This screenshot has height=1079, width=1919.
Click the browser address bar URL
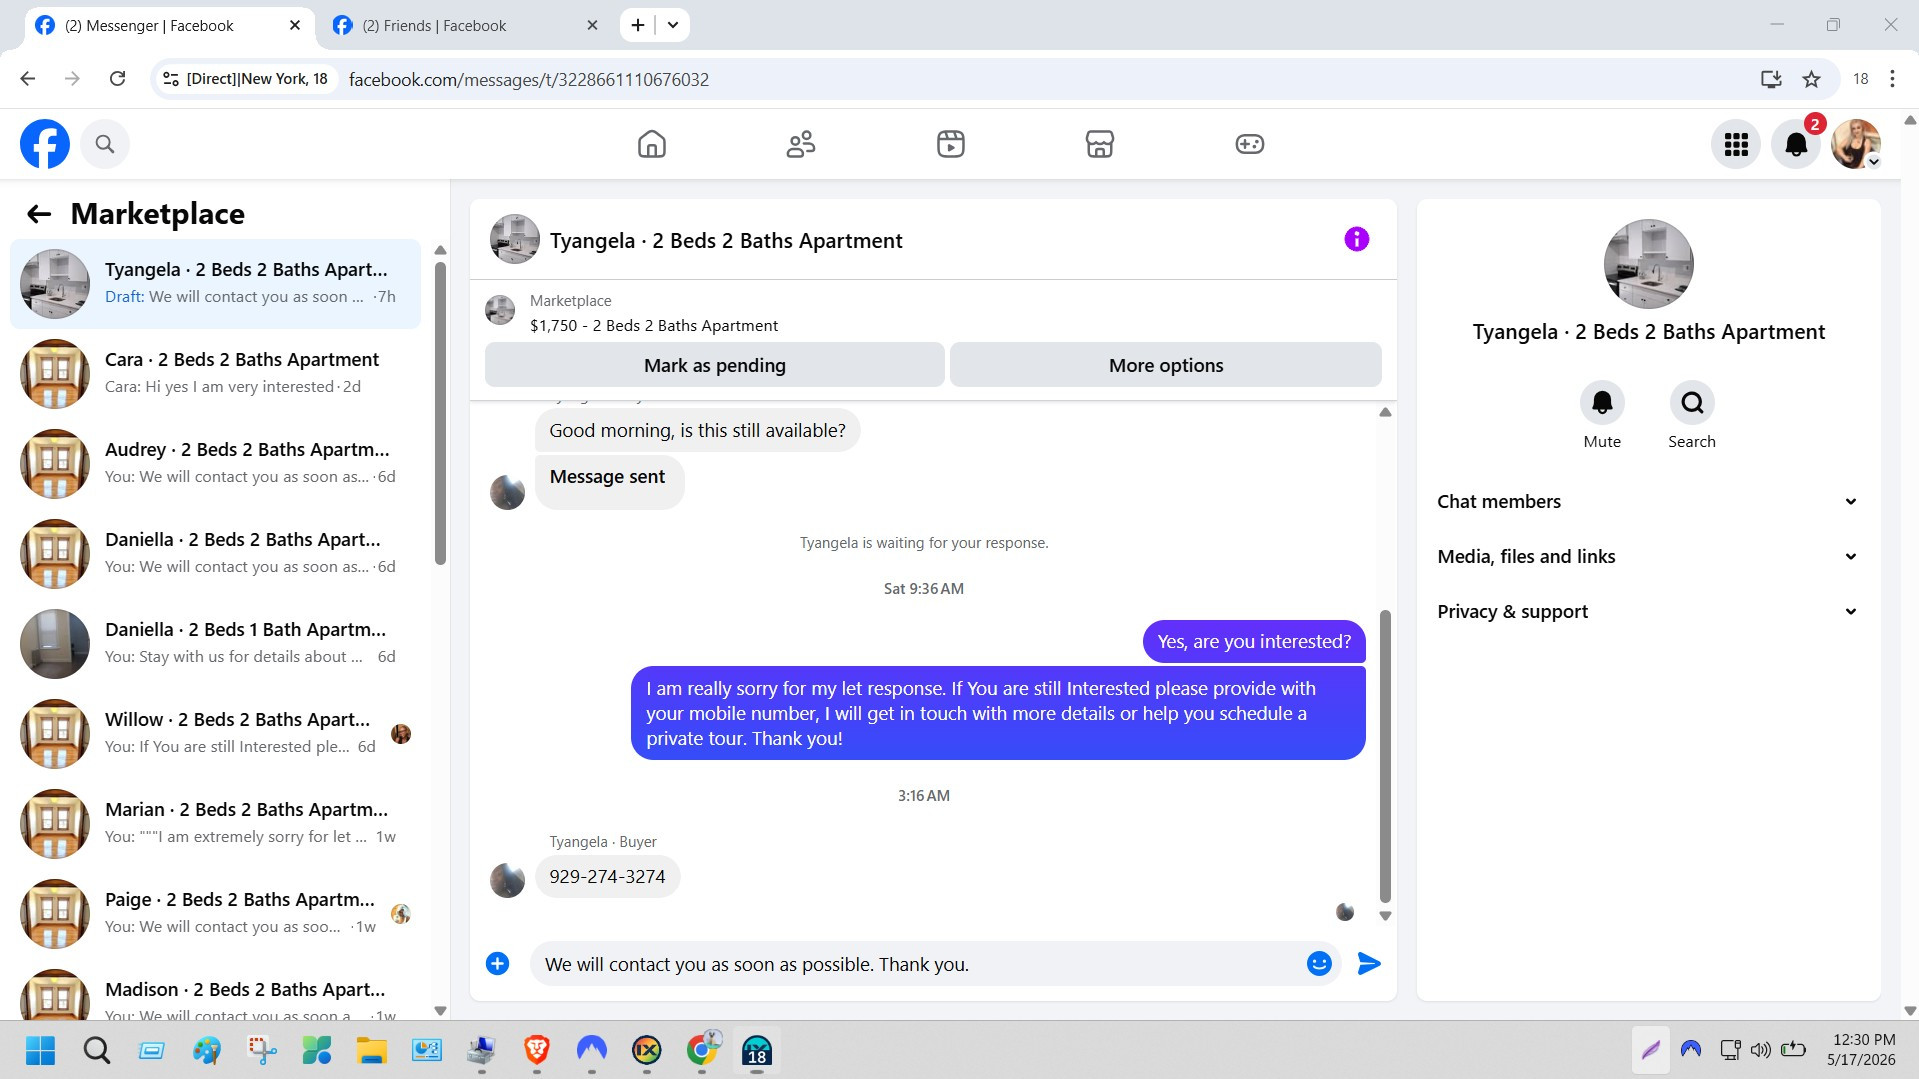point(529,79)
